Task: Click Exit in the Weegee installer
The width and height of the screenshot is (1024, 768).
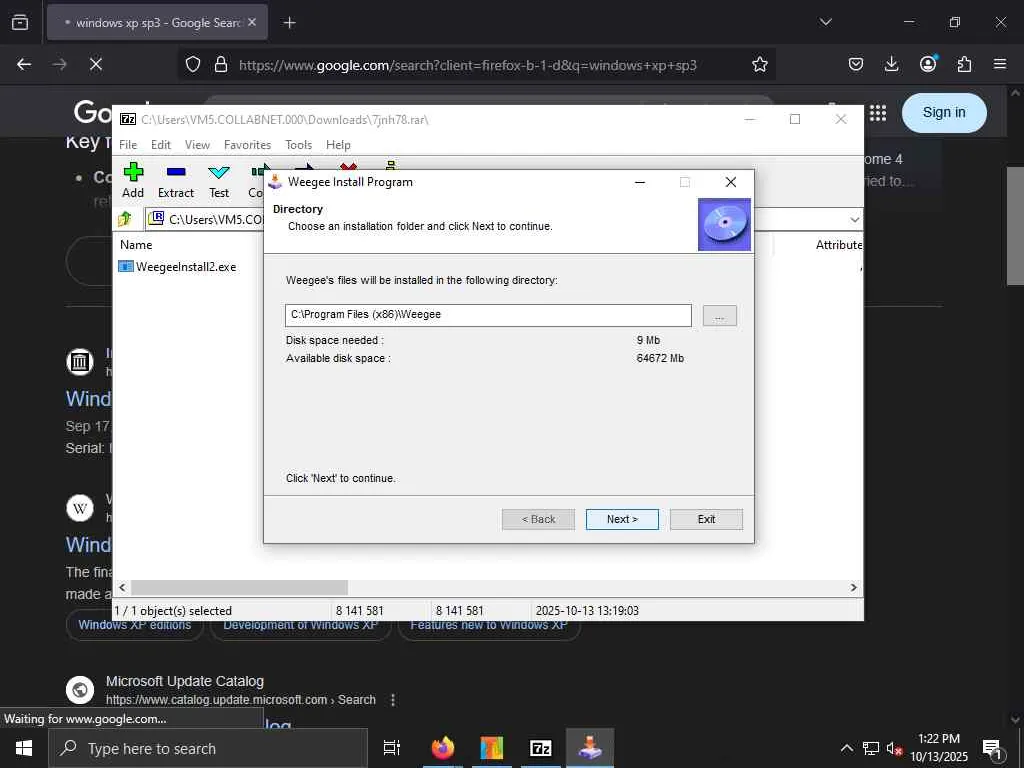Action: click(706, 519)
